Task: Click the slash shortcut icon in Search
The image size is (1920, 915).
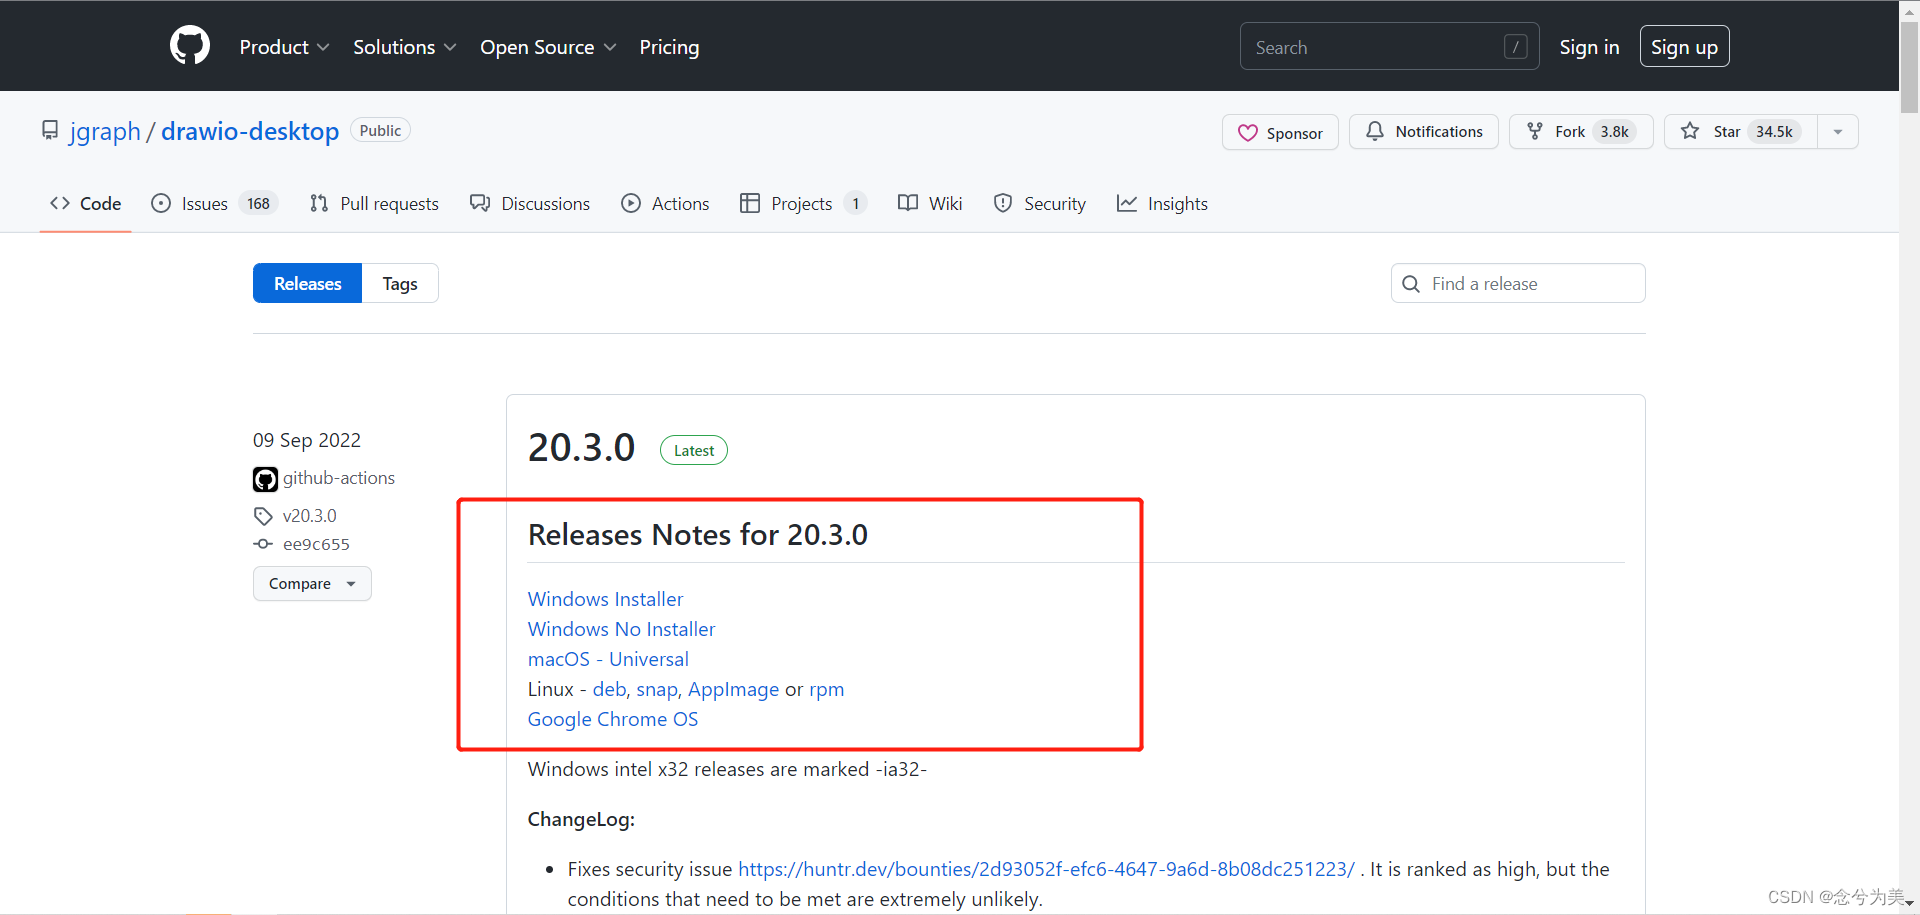Action: pyautogui.click(x=1515, y=47)
